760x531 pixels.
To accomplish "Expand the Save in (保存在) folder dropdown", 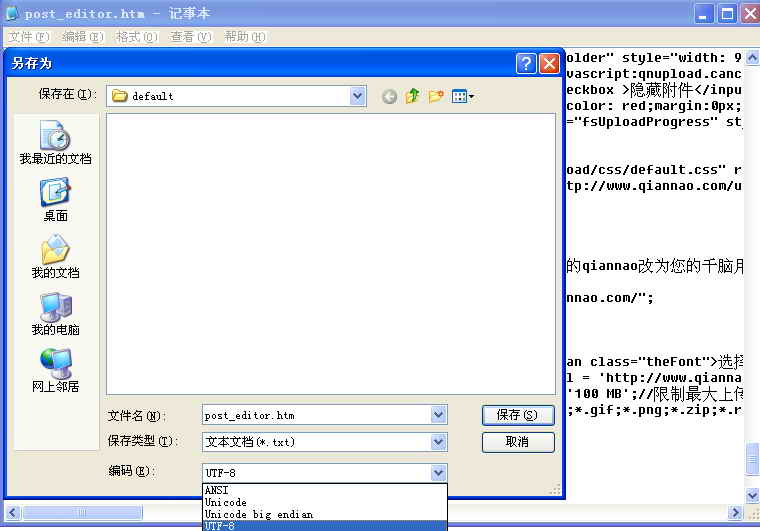I will tap(357, 96).
